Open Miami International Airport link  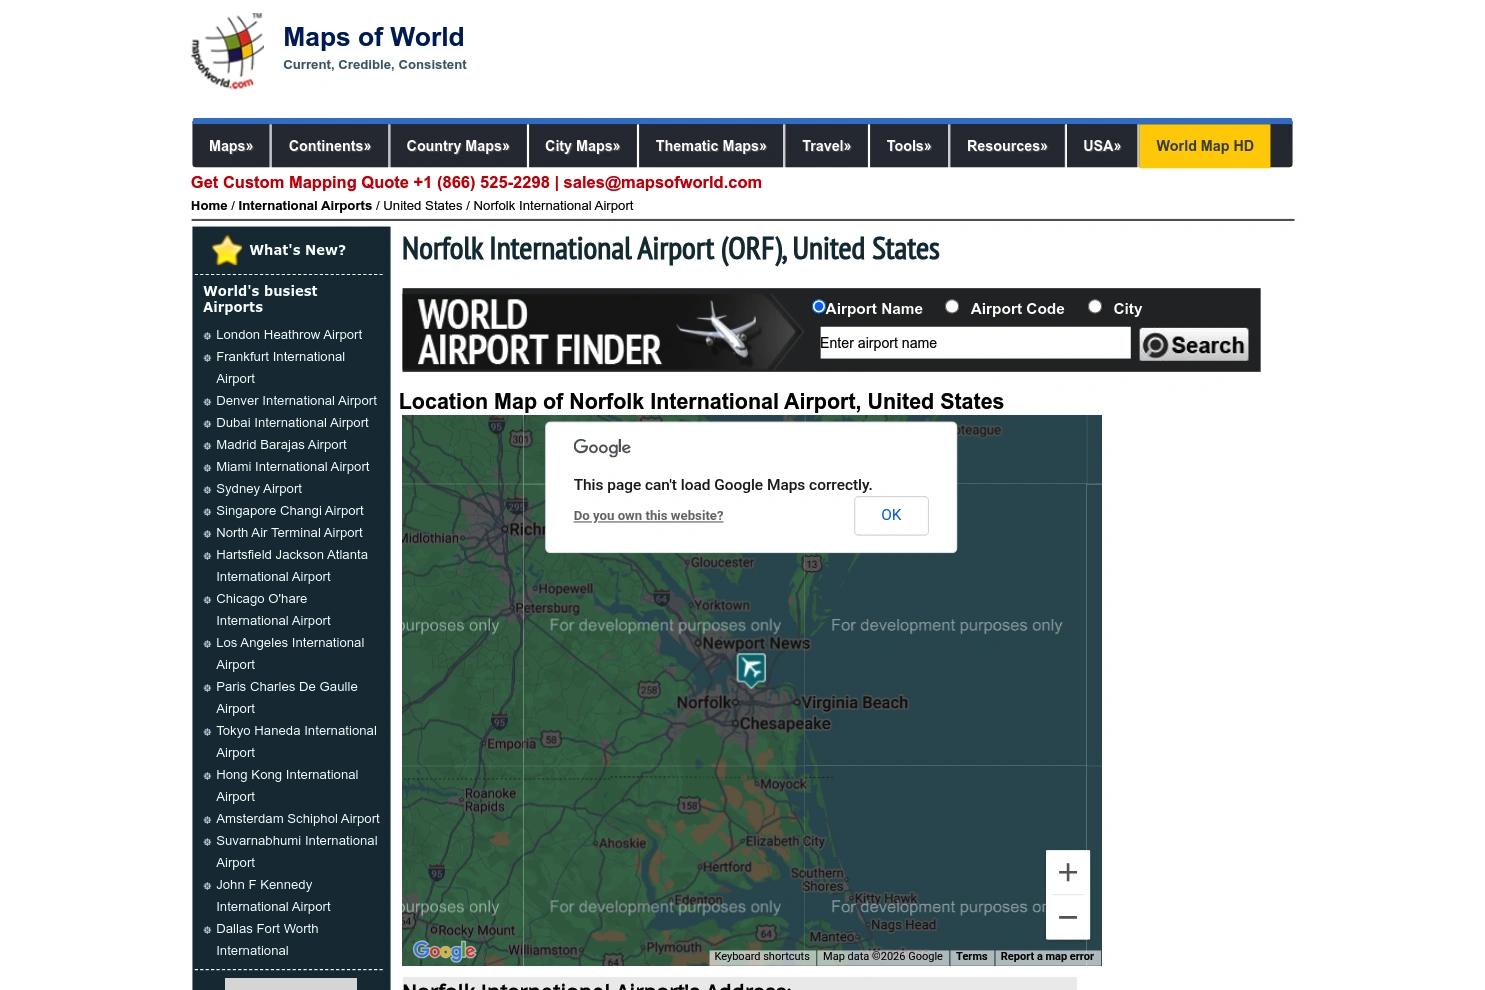coord(292,467)
